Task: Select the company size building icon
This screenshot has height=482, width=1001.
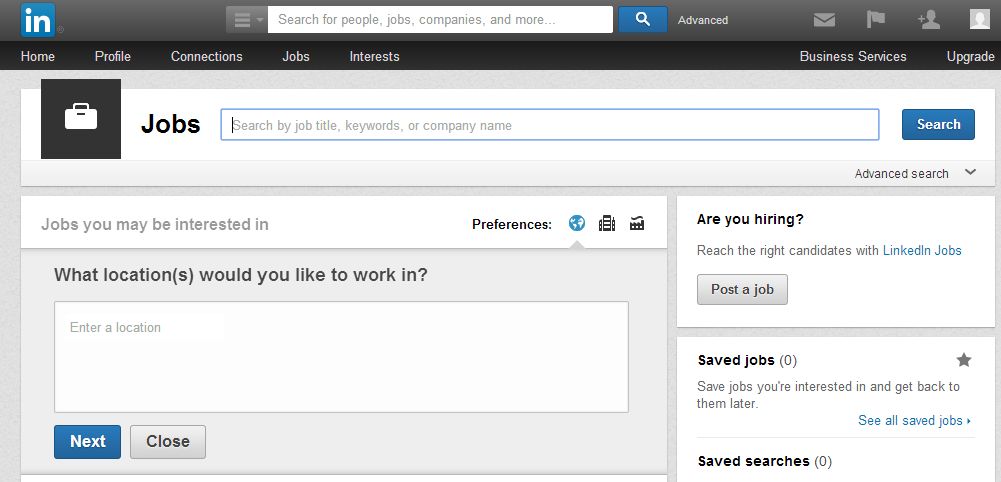Action: (x=607, y=223)
